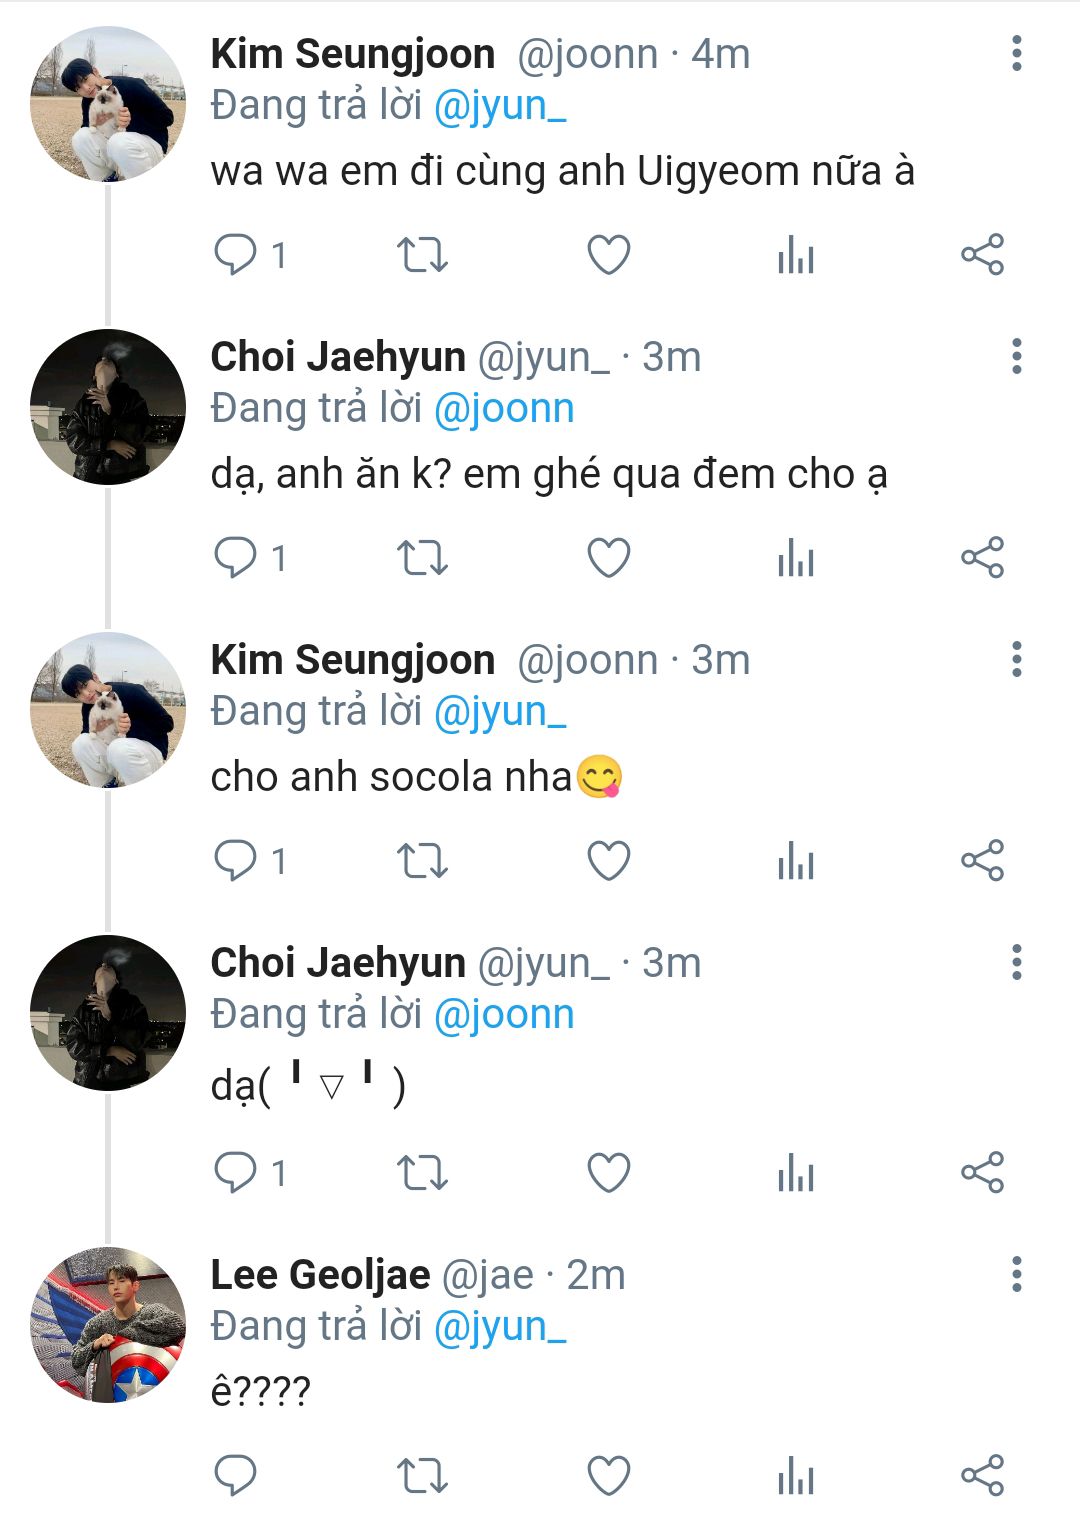
Task: Like Choi Jaehyun's "dạ( ╹▽╹ )" tweet
Action: tap(608, 1172)
